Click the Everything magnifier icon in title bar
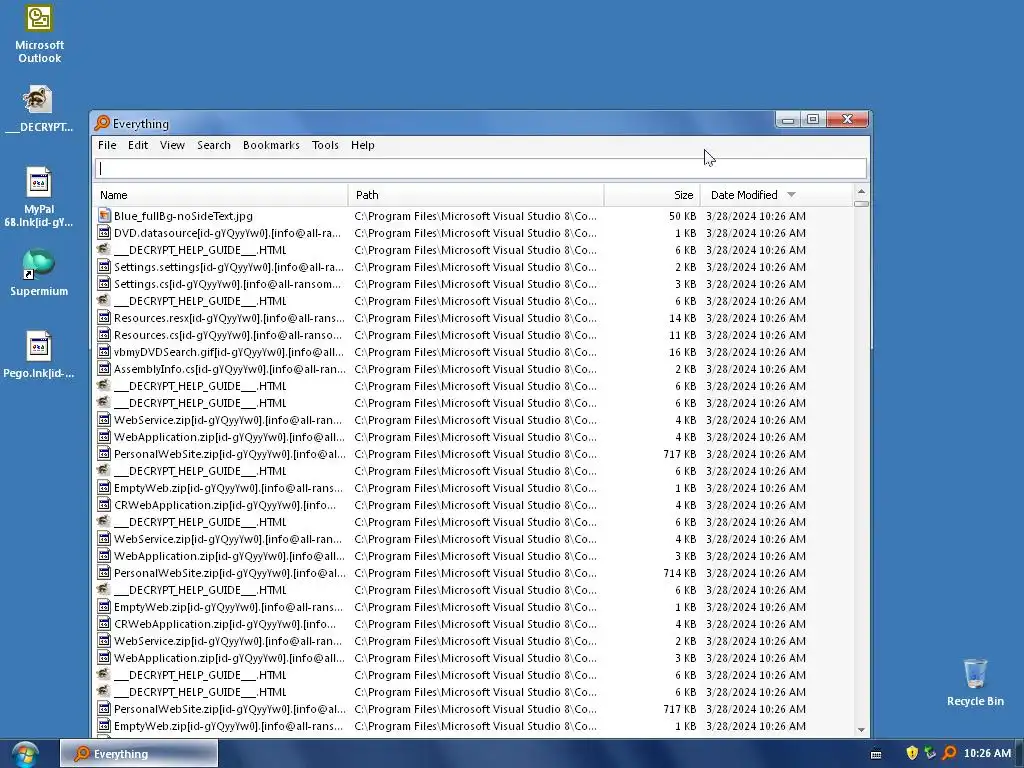The image size is (1024, 768). tap(102, 123)
